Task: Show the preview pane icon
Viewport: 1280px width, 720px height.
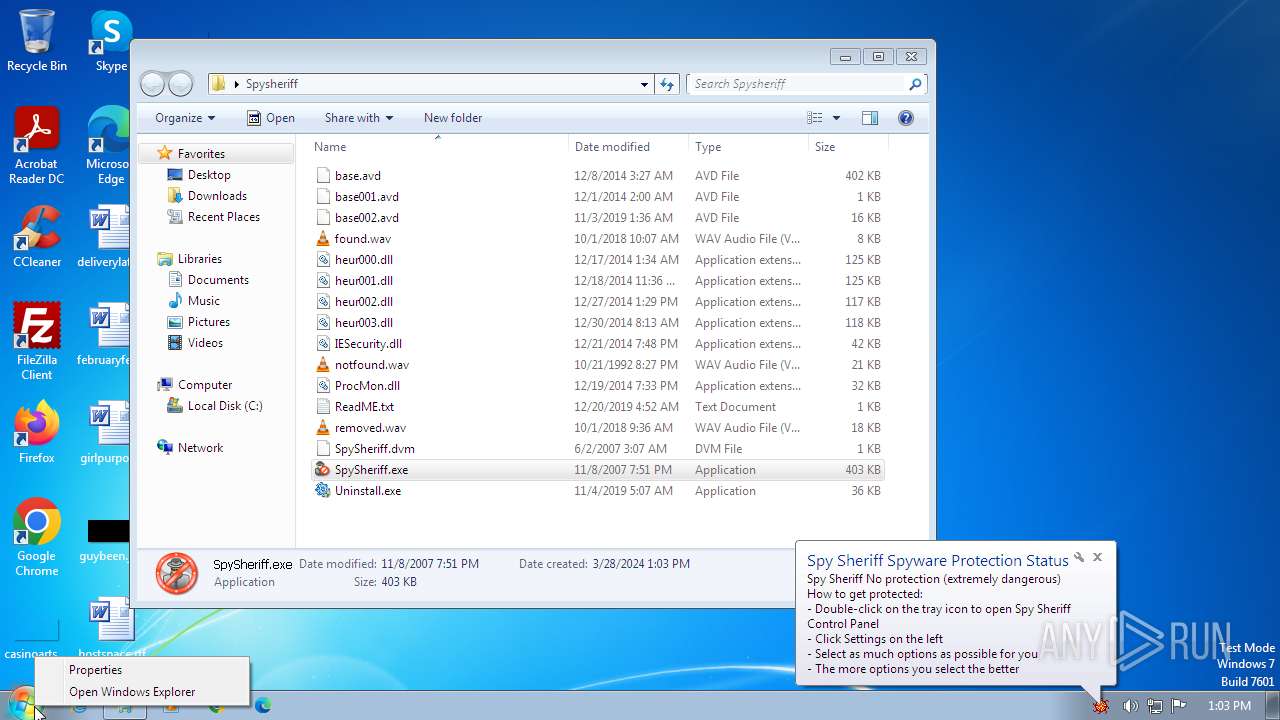Action: pos(870,118)
